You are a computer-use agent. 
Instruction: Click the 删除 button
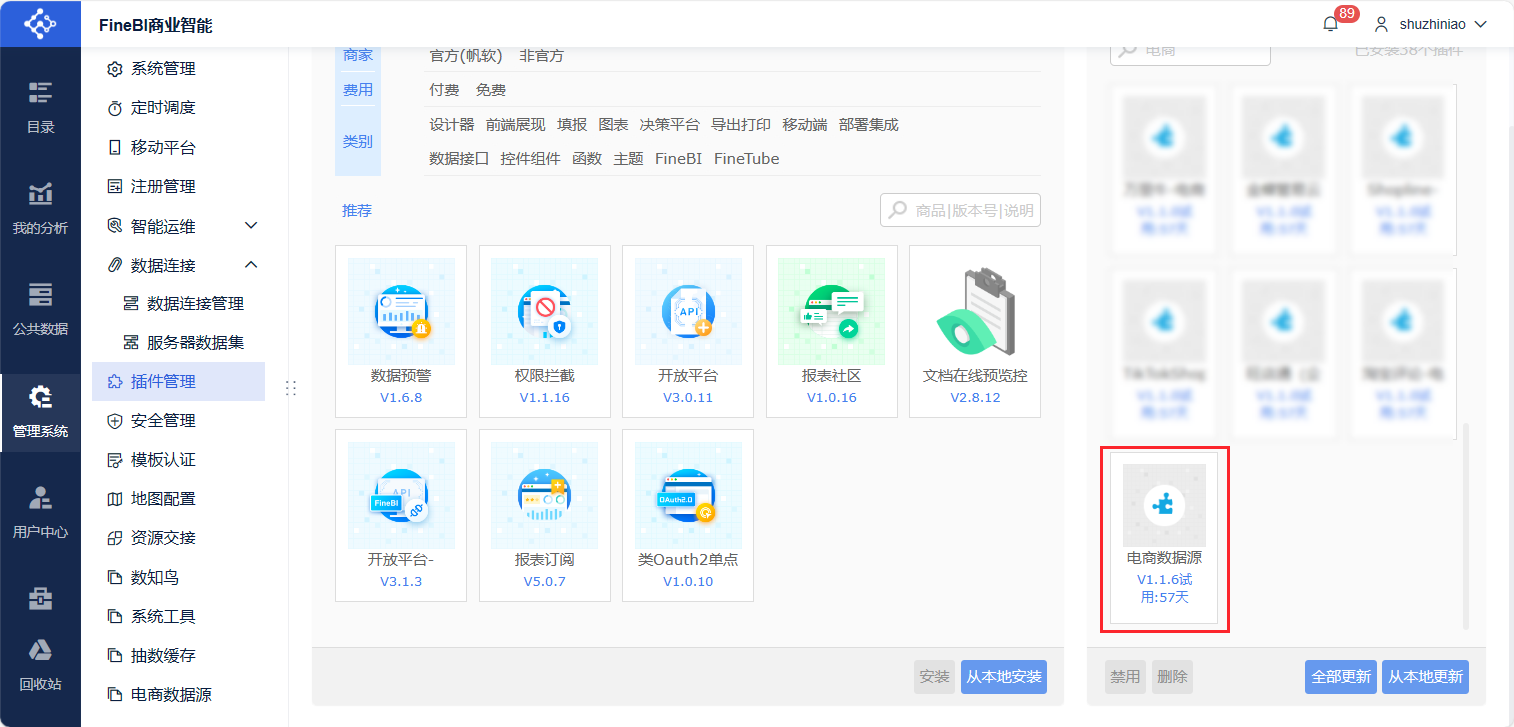click(x=1172, y=677)
